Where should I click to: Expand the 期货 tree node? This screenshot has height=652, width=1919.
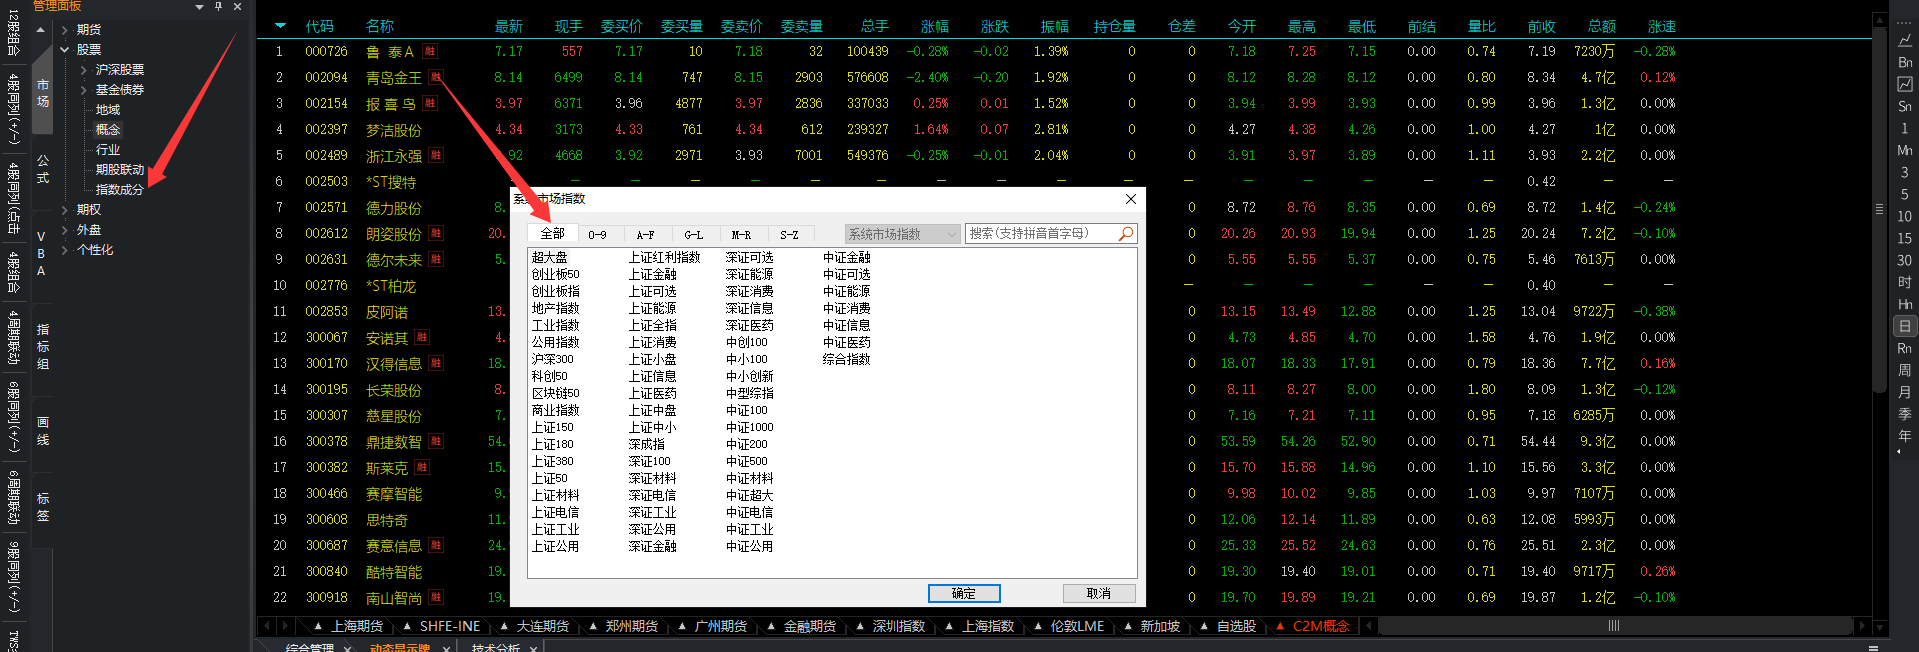65,30
